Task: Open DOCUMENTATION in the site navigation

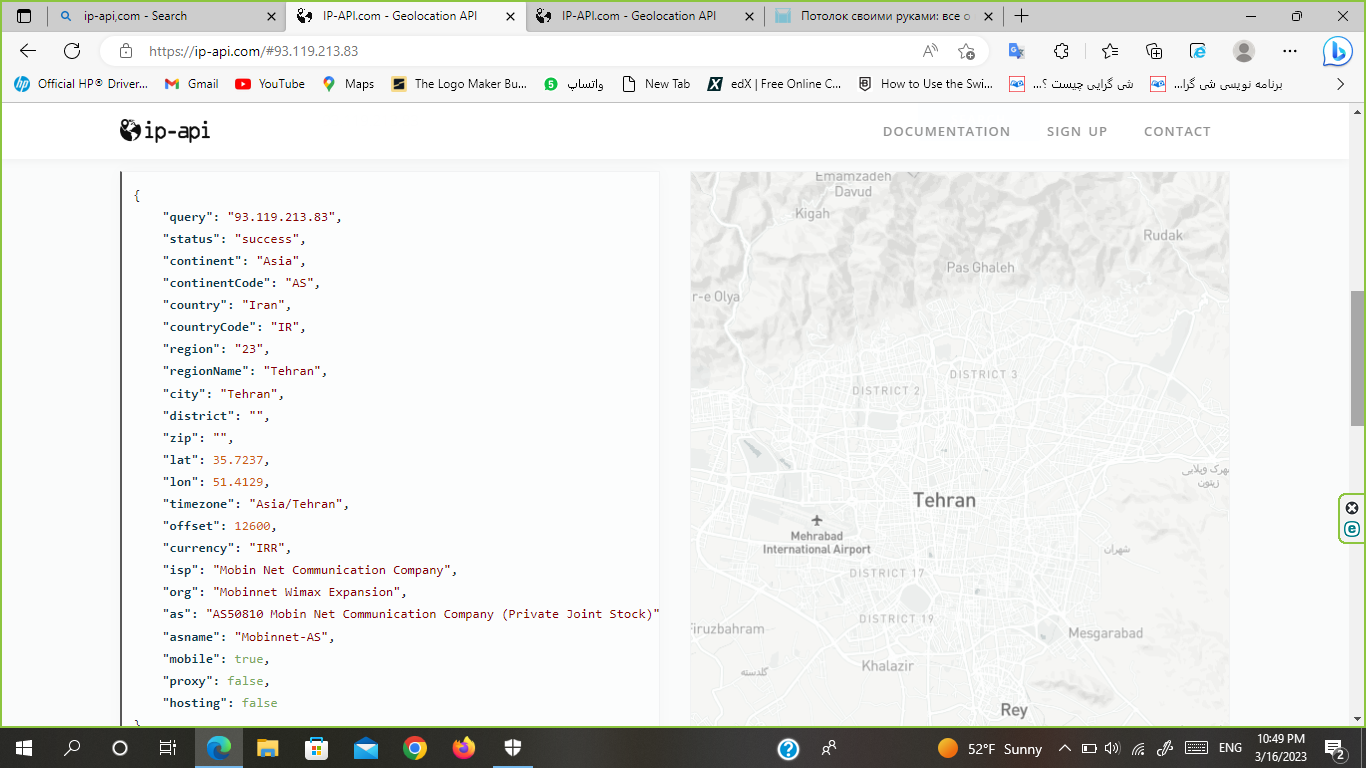Action: click(x=946, y=131)
